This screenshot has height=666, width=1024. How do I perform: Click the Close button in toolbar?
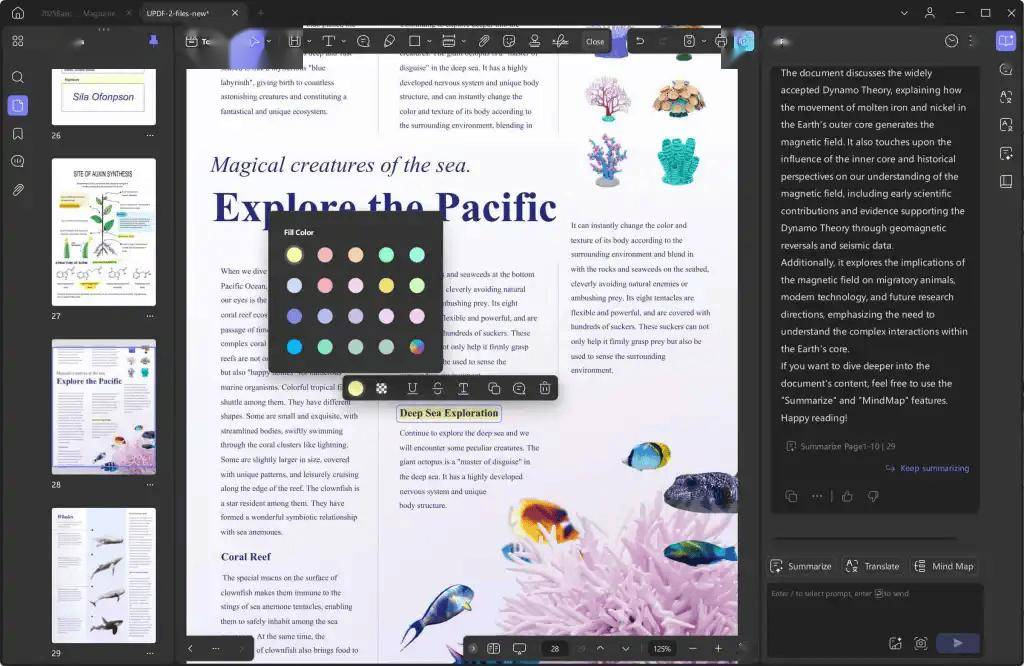click(x=595, y=41)
